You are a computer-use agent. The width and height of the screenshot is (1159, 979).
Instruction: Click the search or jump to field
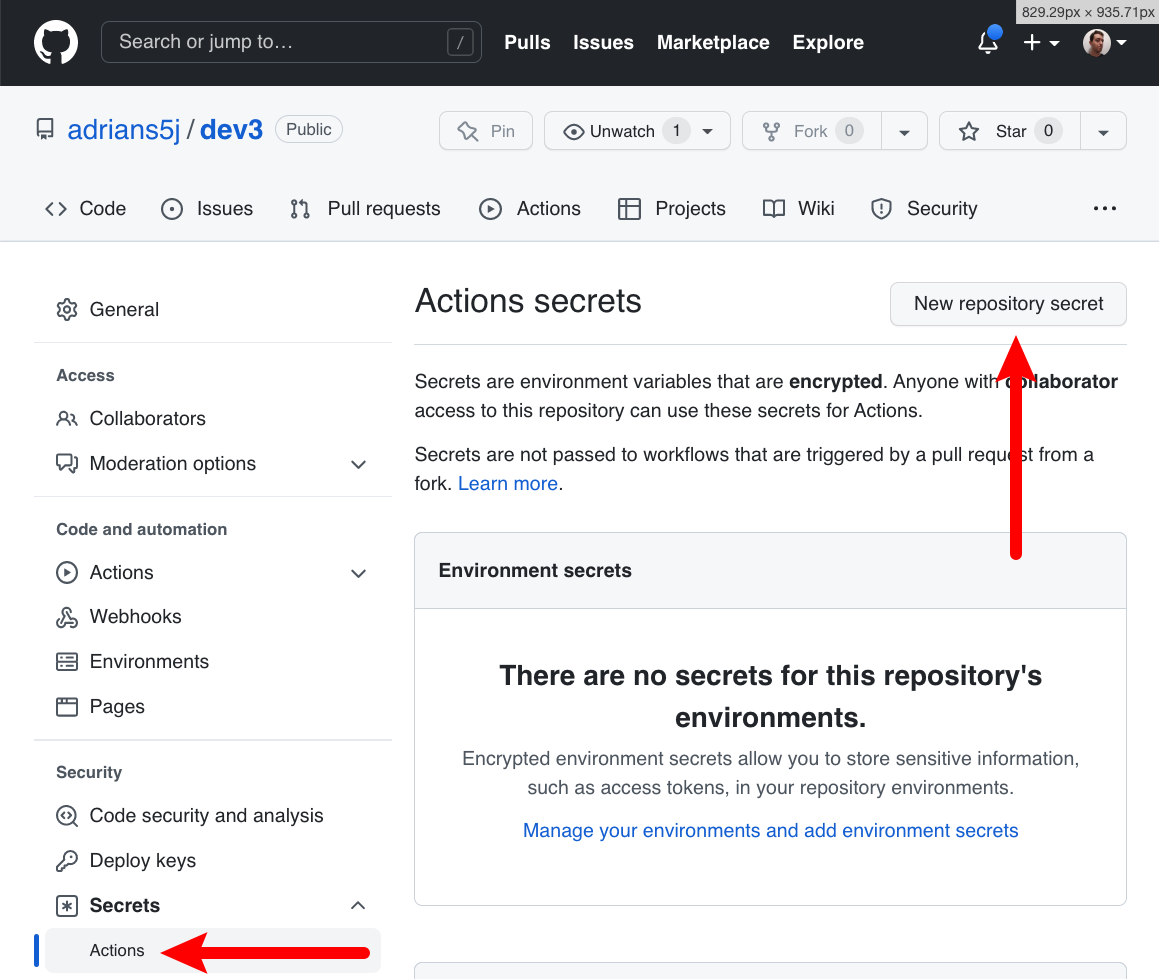290,42
